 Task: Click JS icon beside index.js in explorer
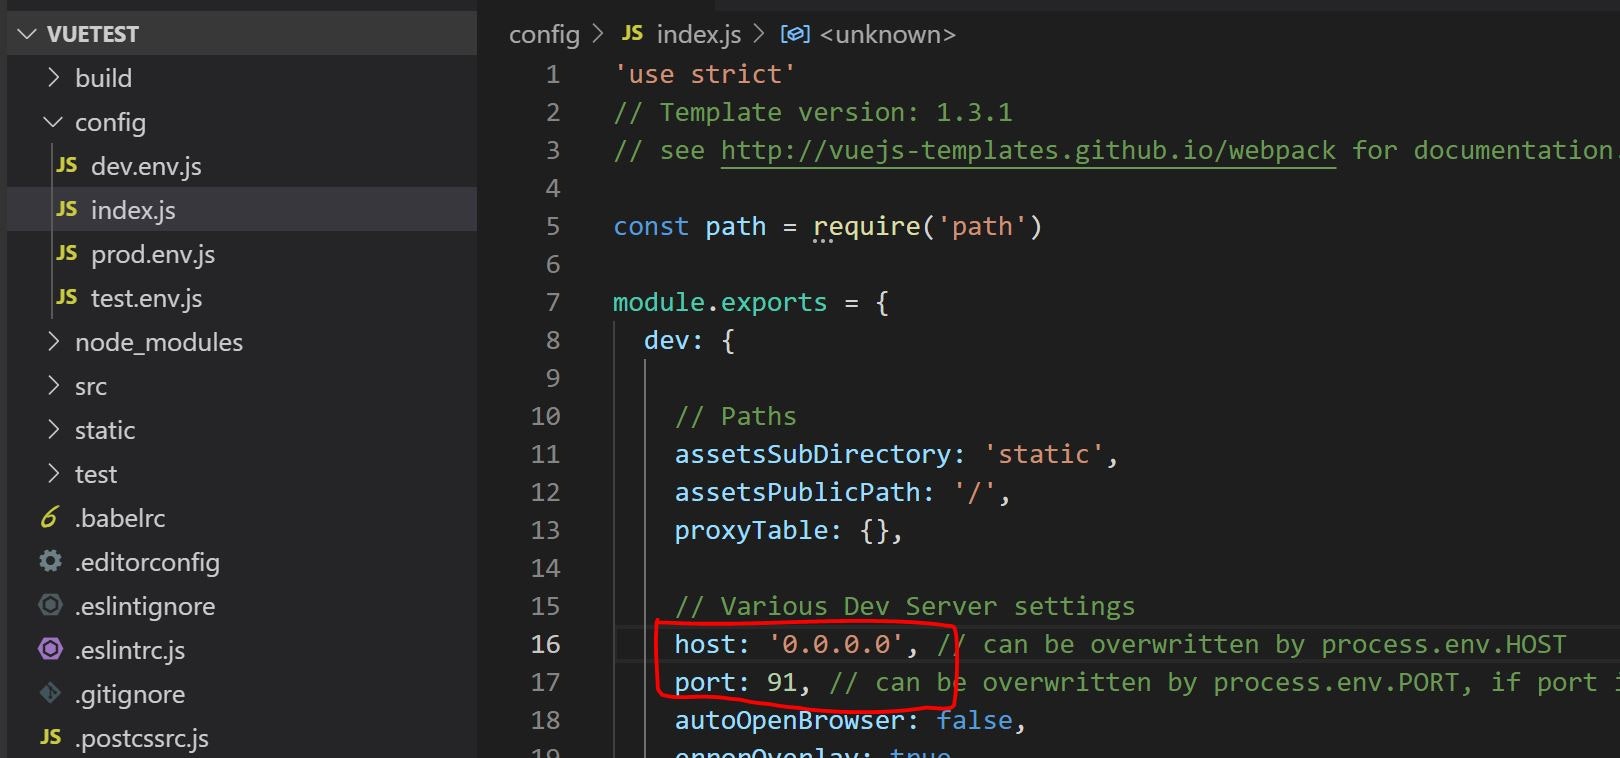pos(67,209)
